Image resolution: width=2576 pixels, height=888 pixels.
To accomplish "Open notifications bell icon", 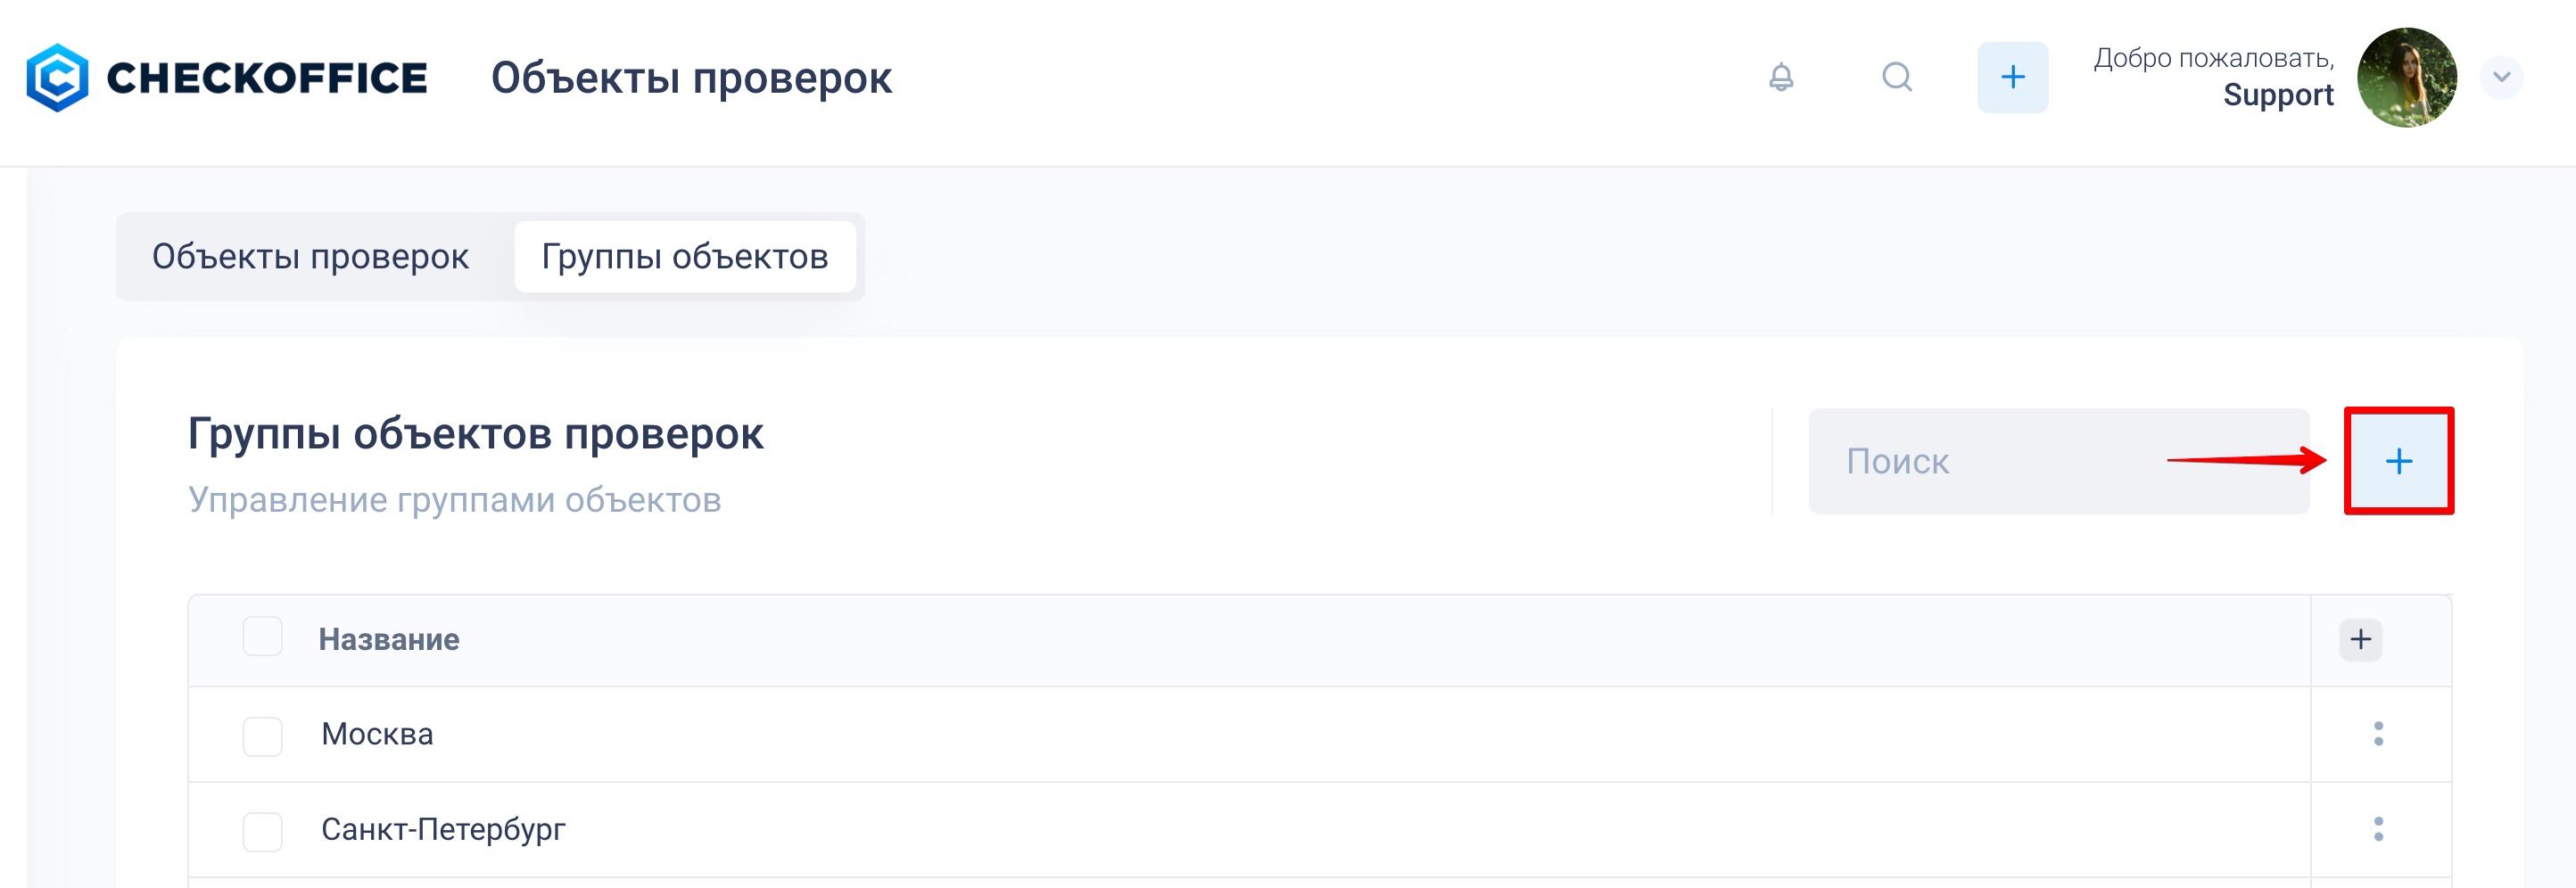I will point(1781,77).
